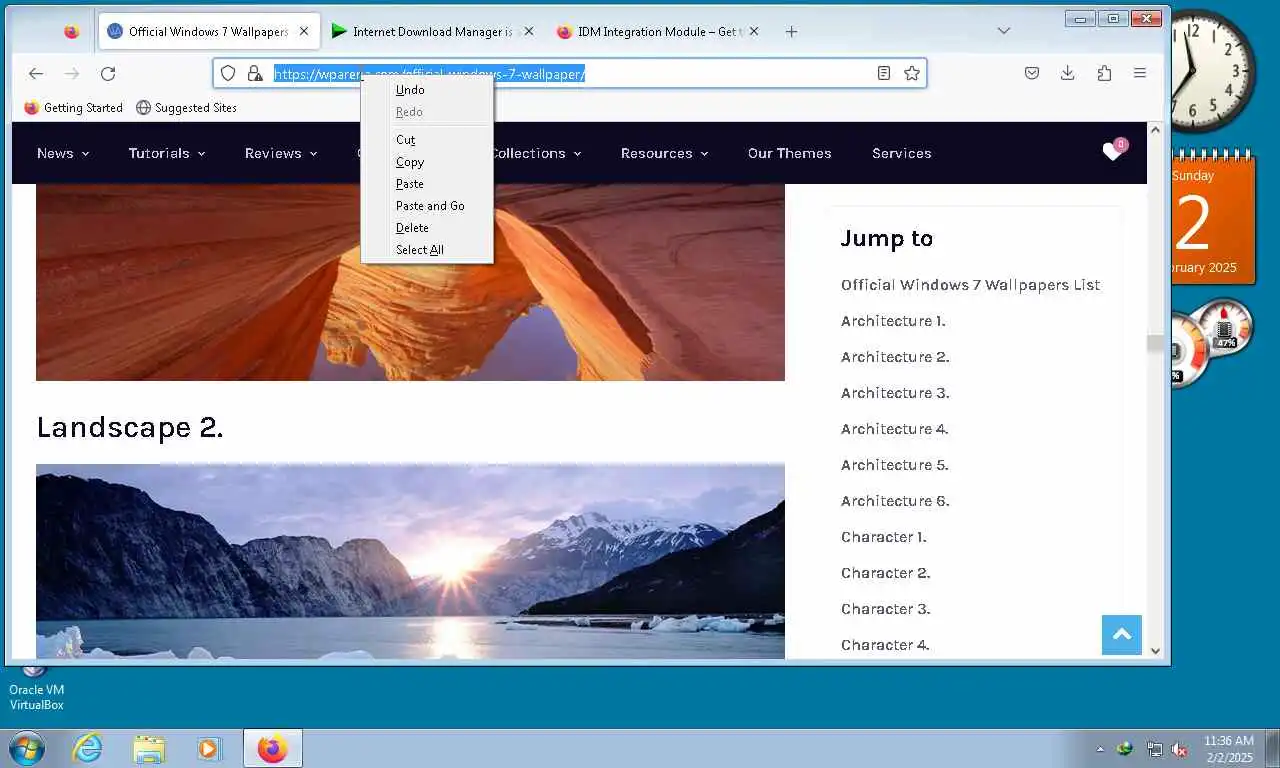Jump to Architecture 3. section
The width and height of the screenshot is (1280, 768).
click(x=895, y=393)
